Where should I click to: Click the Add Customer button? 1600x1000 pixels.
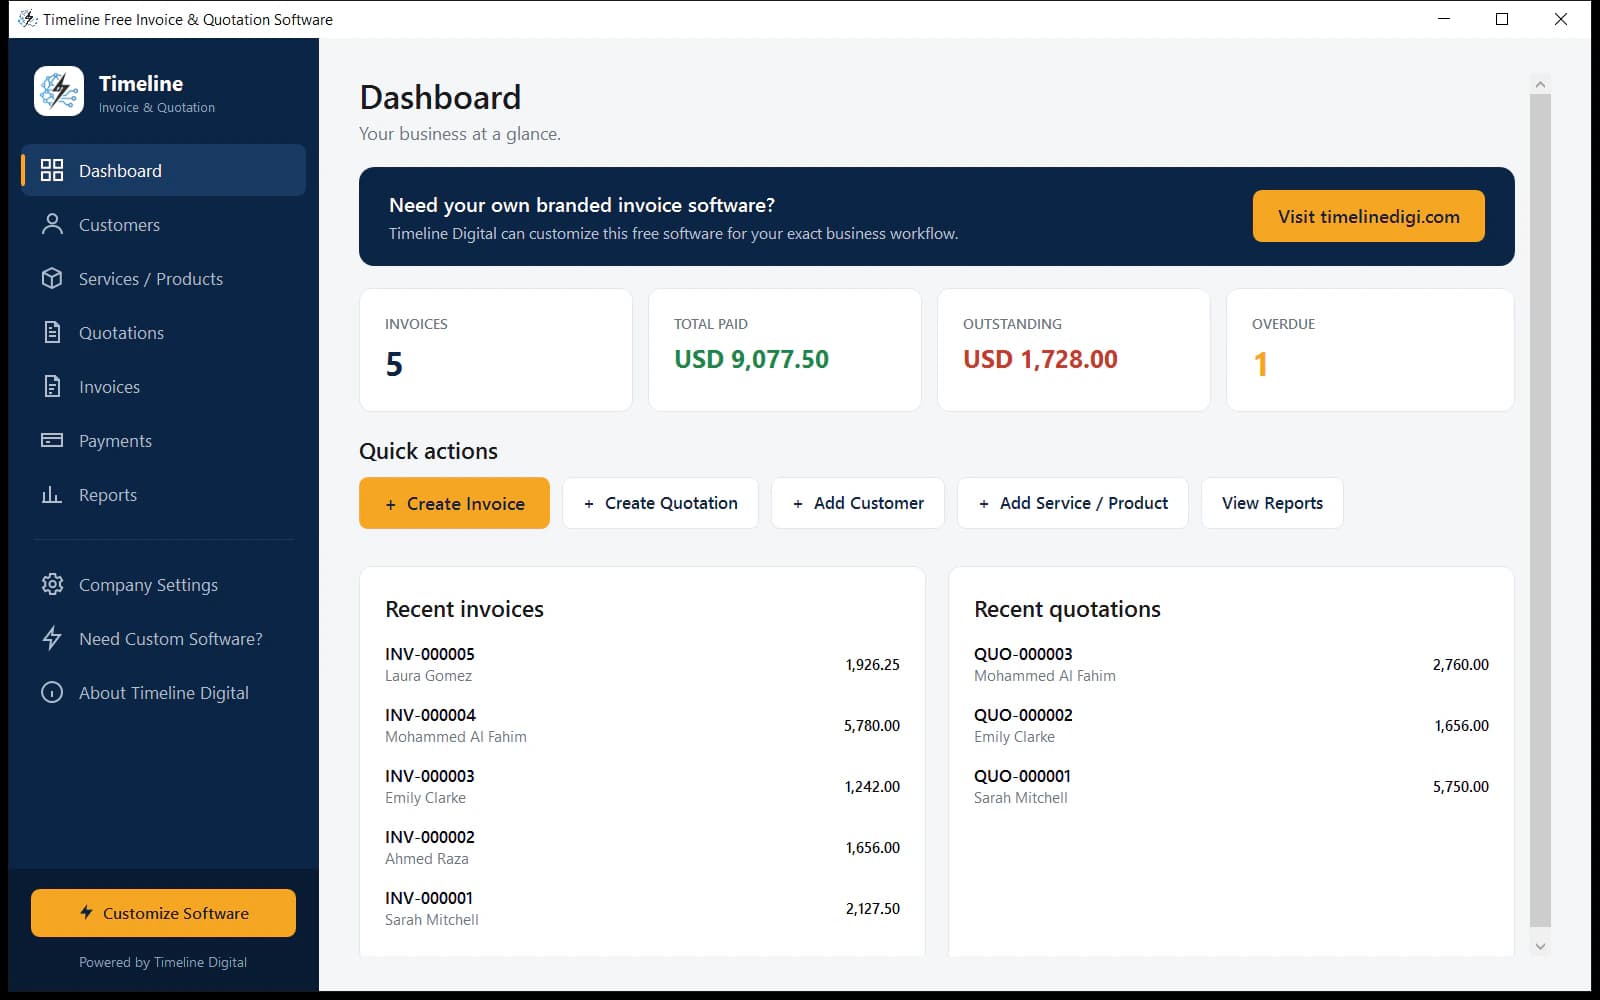pos(858,503)
